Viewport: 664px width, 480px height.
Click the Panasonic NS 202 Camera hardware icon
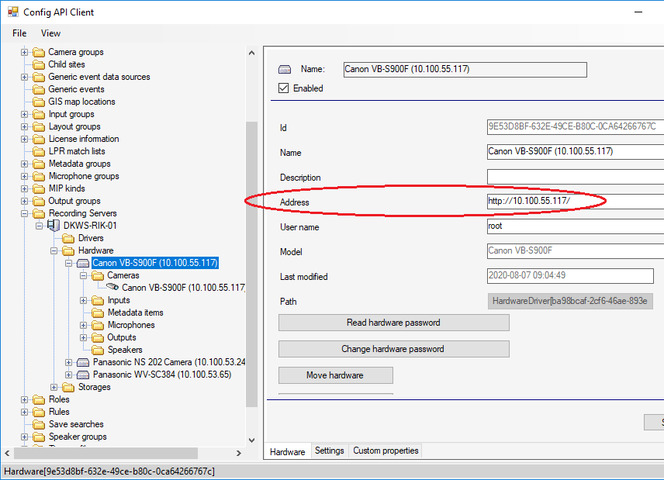coord(83,362)
